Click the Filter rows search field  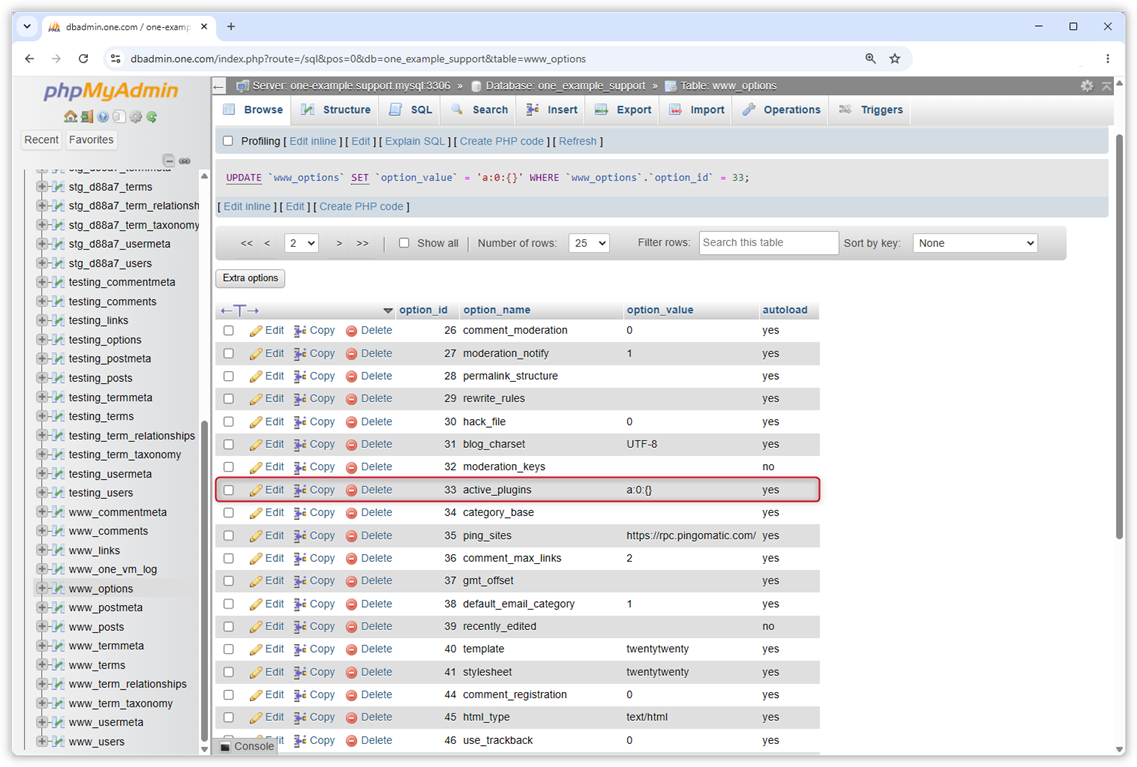(769, 243)
